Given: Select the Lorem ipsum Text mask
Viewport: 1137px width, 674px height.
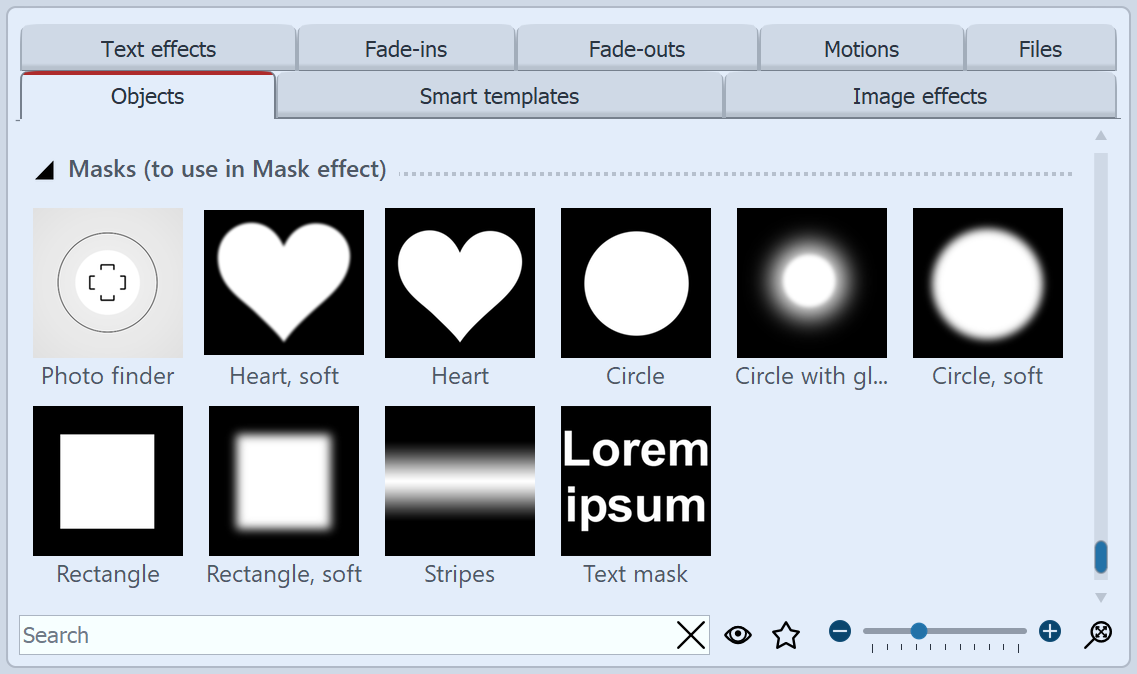Looking at the screenshot, I should pyautogui.click(x=635, y=480).
